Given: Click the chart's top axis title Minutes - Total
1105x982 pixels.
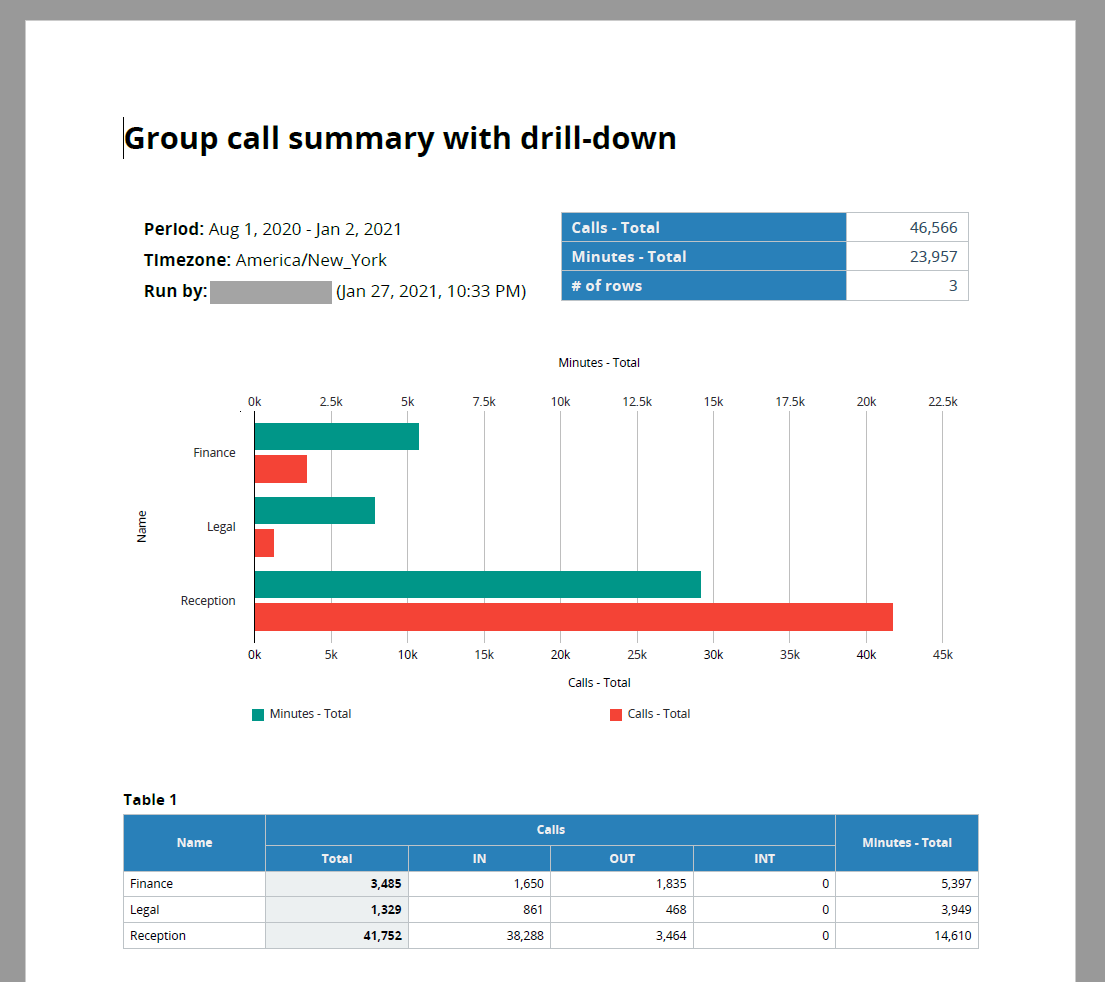Looking at the screenshot, I should (x=599, y=362).
